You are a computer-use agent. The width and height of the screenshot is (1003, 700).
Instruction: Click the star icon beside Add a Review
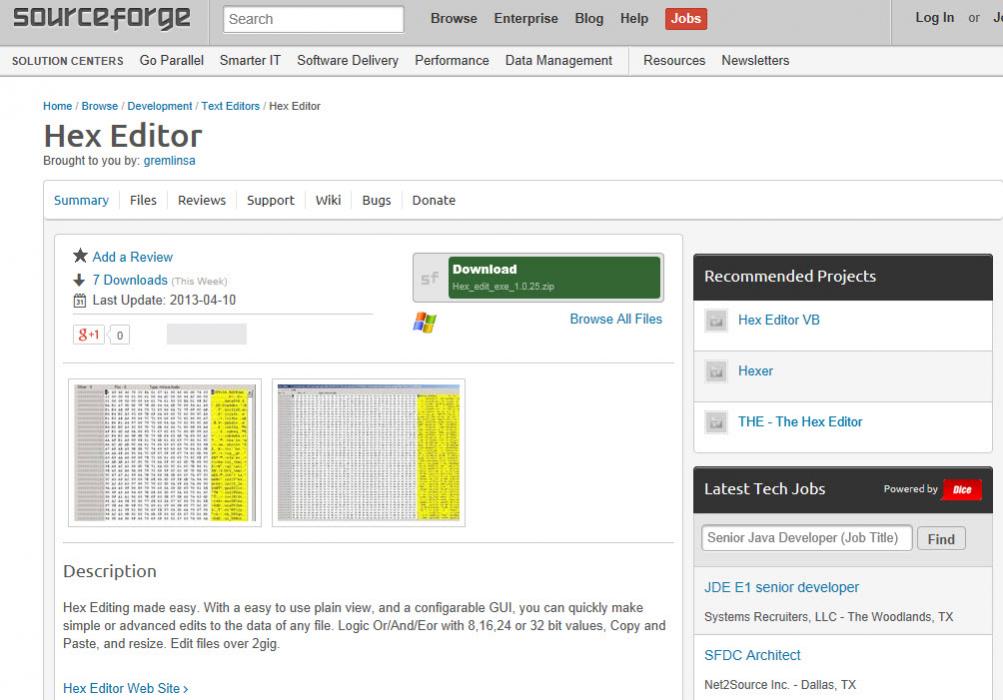tap(80, 256)
